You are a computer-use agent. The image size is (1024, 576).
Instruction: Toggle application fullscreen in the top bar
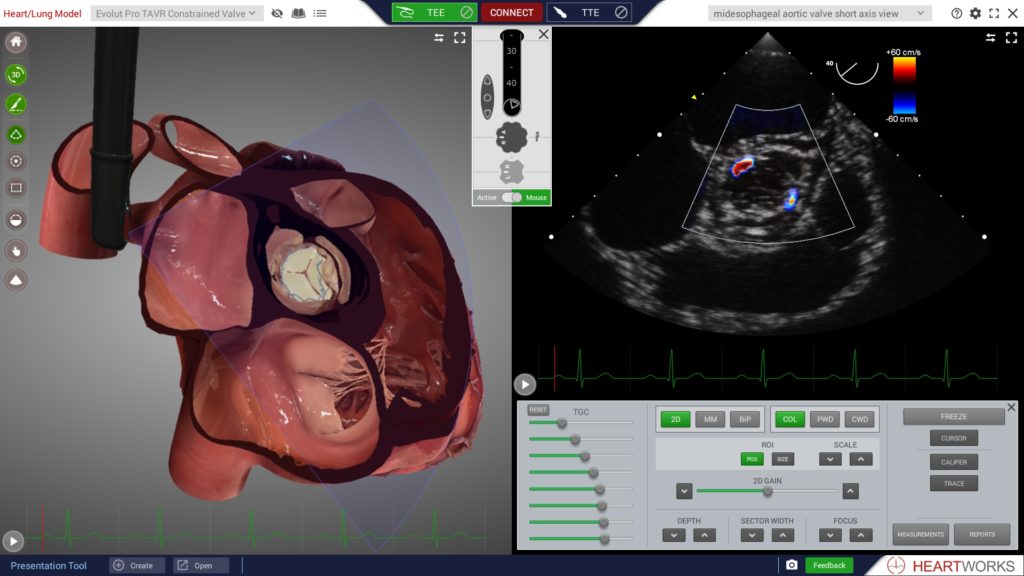point(994,13)
